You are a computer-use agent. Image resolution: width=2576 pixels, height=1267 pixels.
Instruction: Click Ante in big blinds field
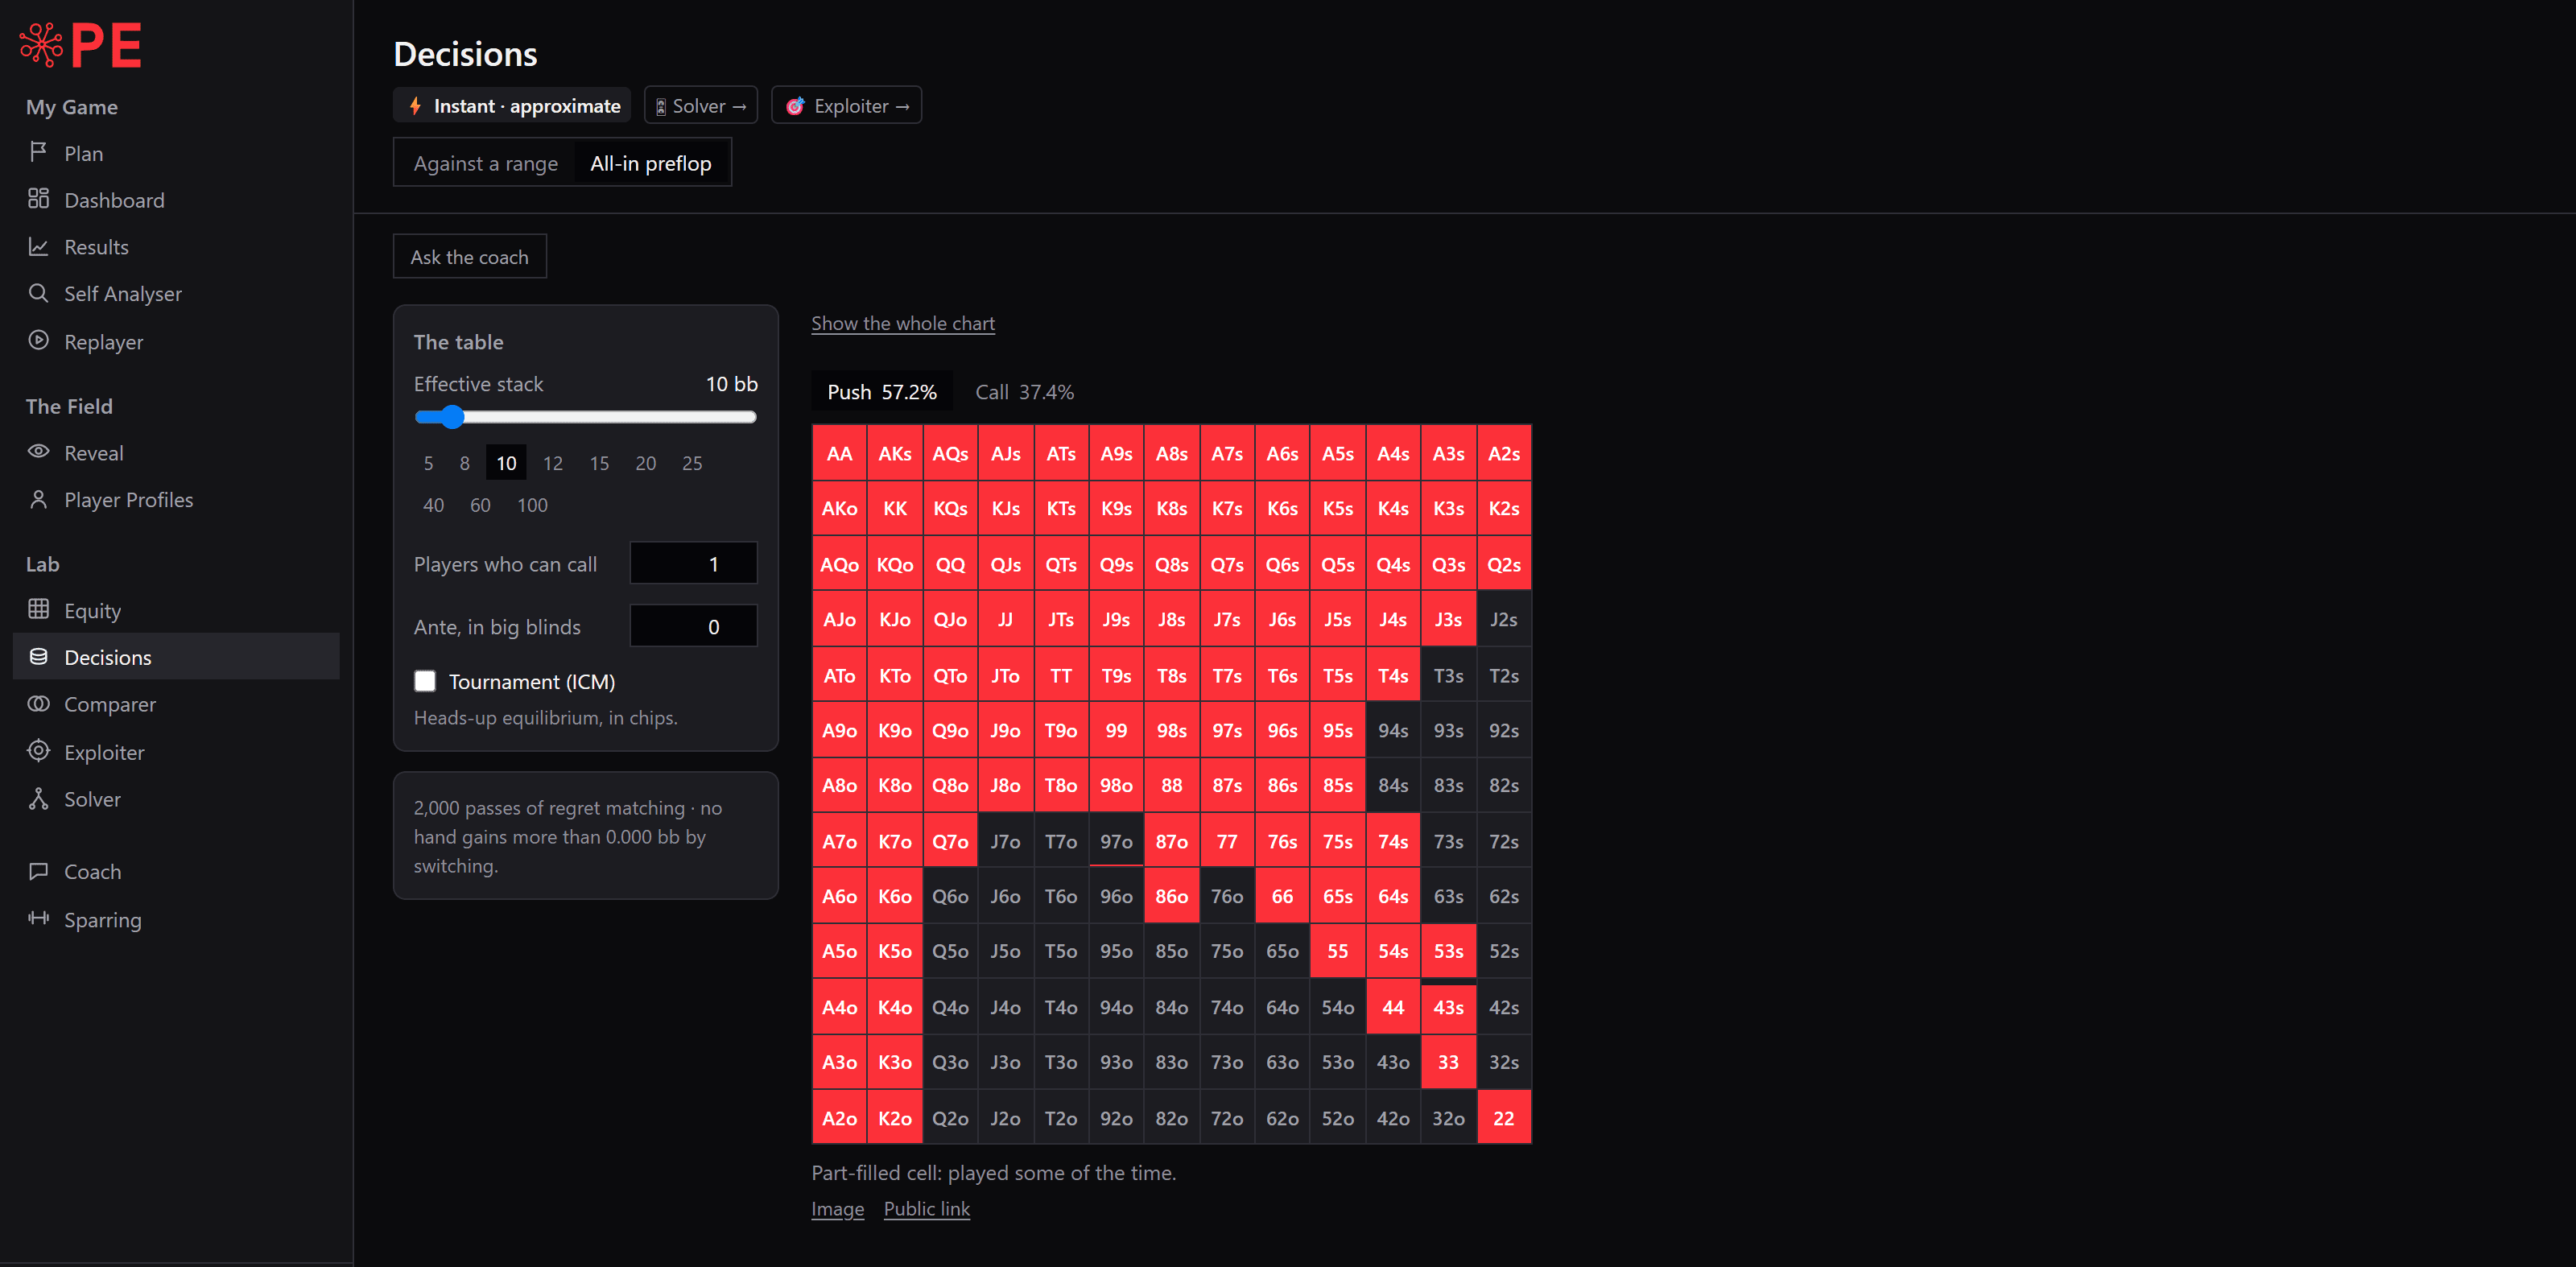(x=693, y=626)
